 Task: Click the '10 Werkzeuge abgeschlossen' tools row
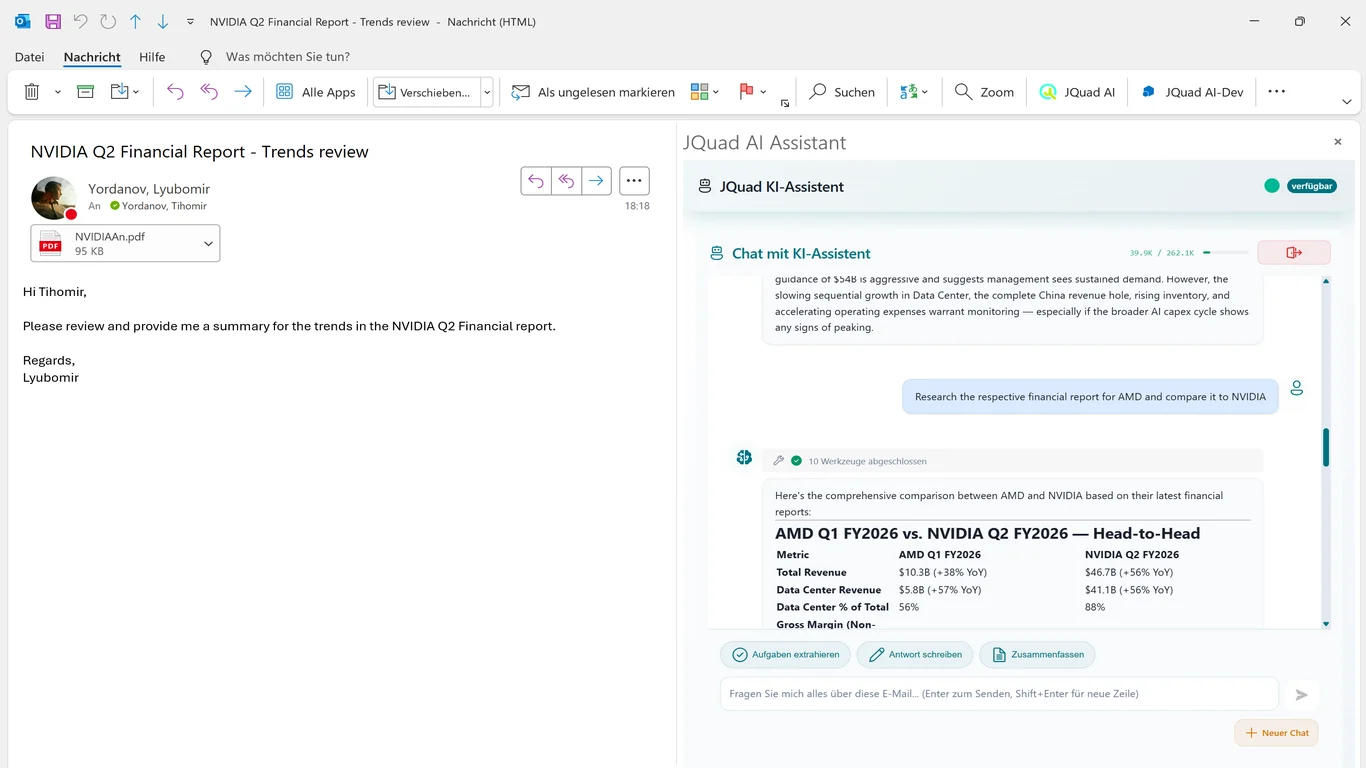[1013, 461]
